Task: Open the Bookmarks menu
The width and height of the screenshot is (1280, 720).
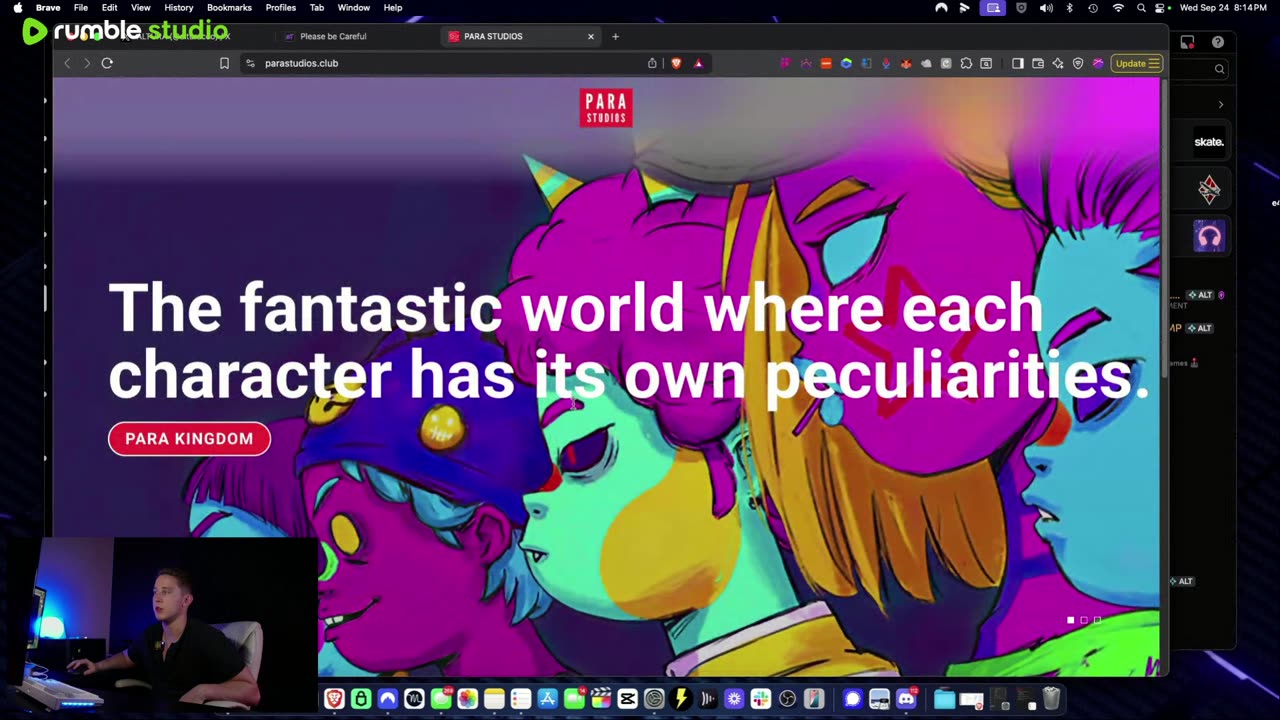Action: click(229, 8)
